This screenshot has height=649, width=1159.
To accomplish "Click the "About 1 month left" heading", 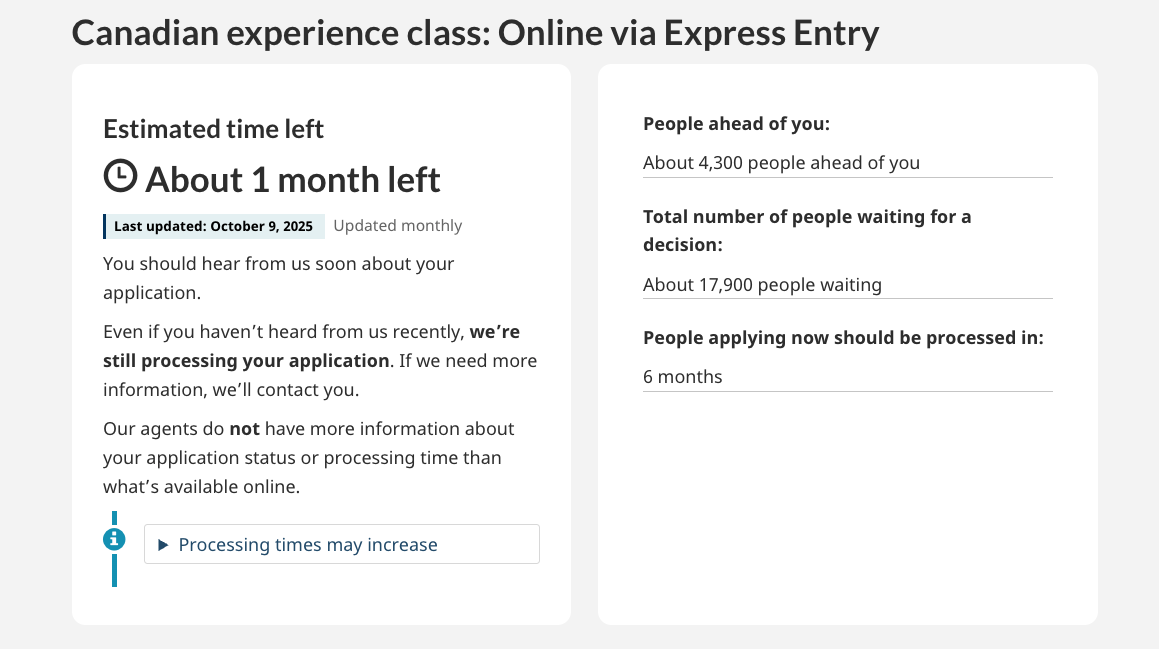I will (293, 180).
